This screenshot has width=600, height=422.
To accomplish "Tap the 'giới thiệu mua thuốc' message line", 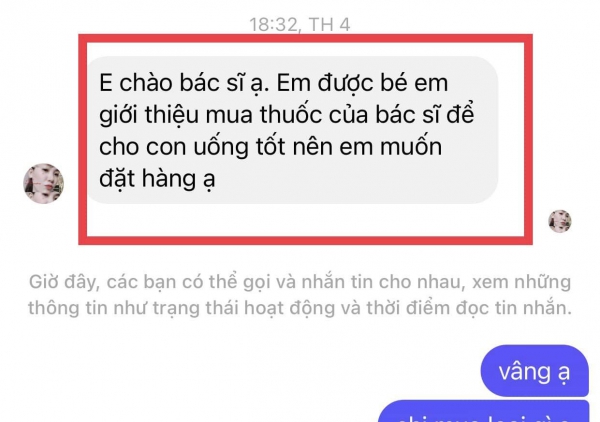I will 287,114.
